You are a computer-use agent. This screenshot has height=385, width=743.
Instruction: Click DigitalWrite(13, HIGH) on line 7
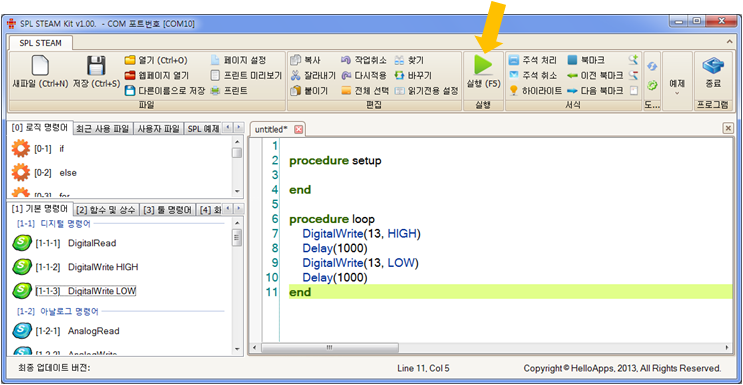pyautogui.click(x=362, y=234)
